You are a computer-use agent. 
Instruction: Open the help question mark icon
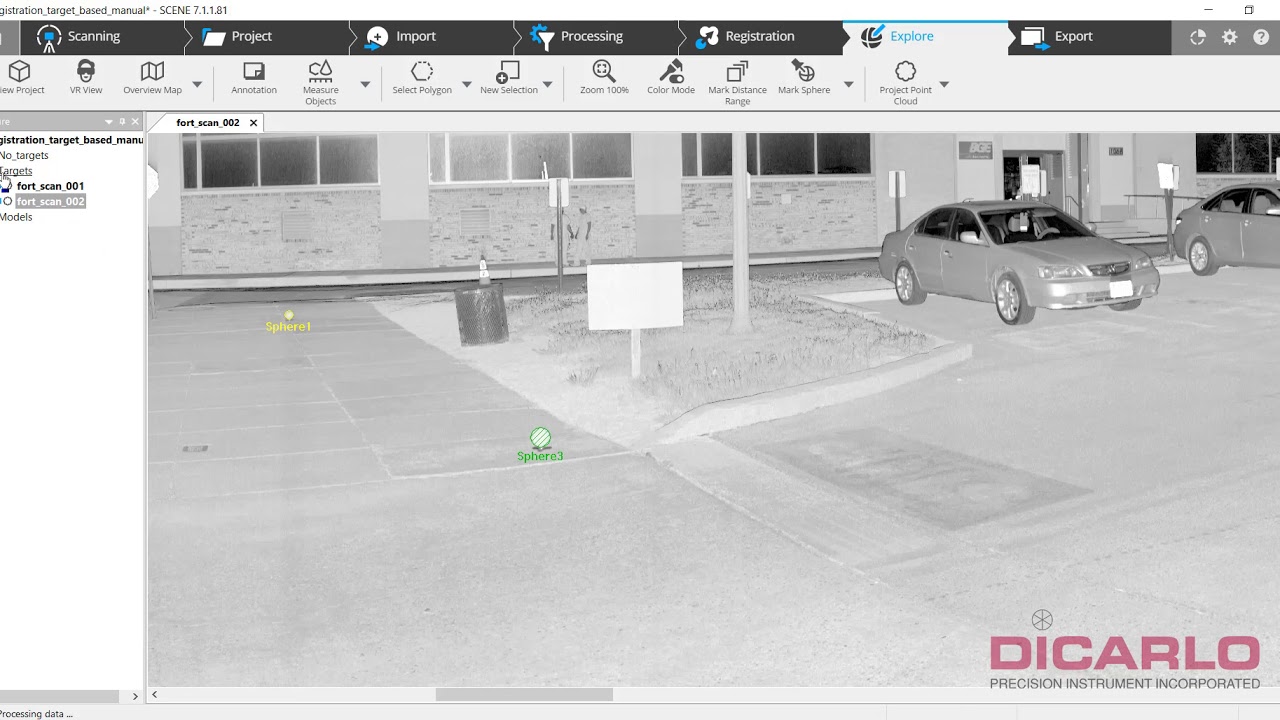coord(1261,37)
